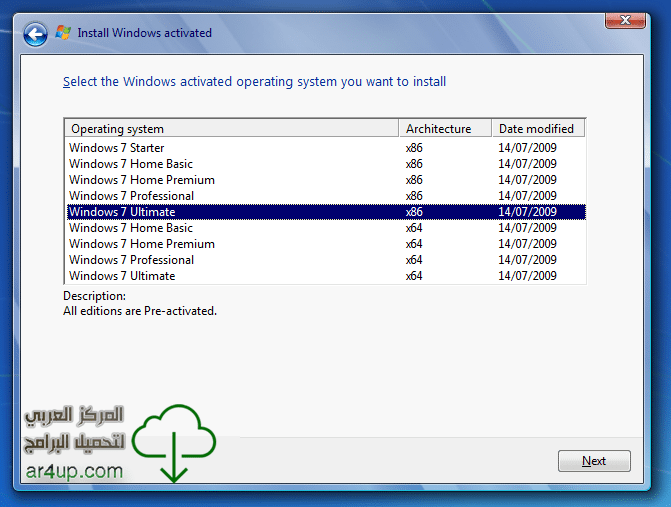Click 'All editions are Pre-activated.' text
Viewport: 671px width, 507px height.
pos(140,311)
